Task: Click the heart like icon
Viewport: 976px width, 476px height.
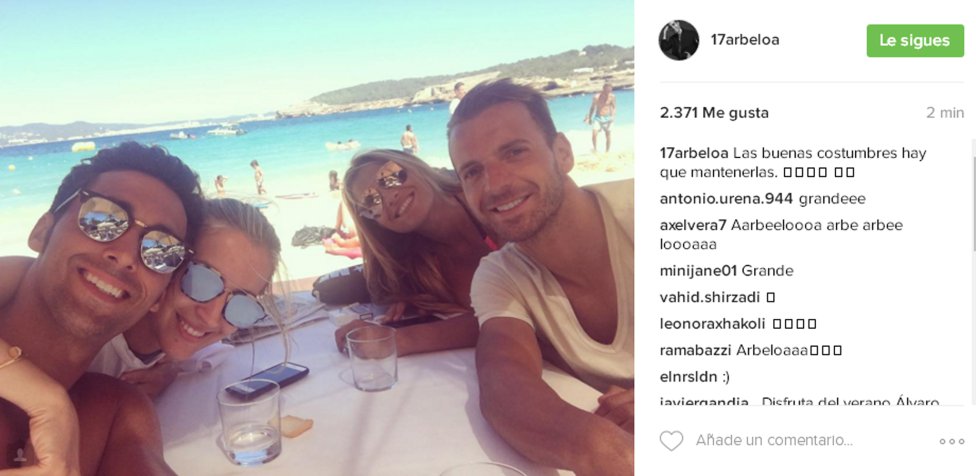Action: [x=671, y=441]
